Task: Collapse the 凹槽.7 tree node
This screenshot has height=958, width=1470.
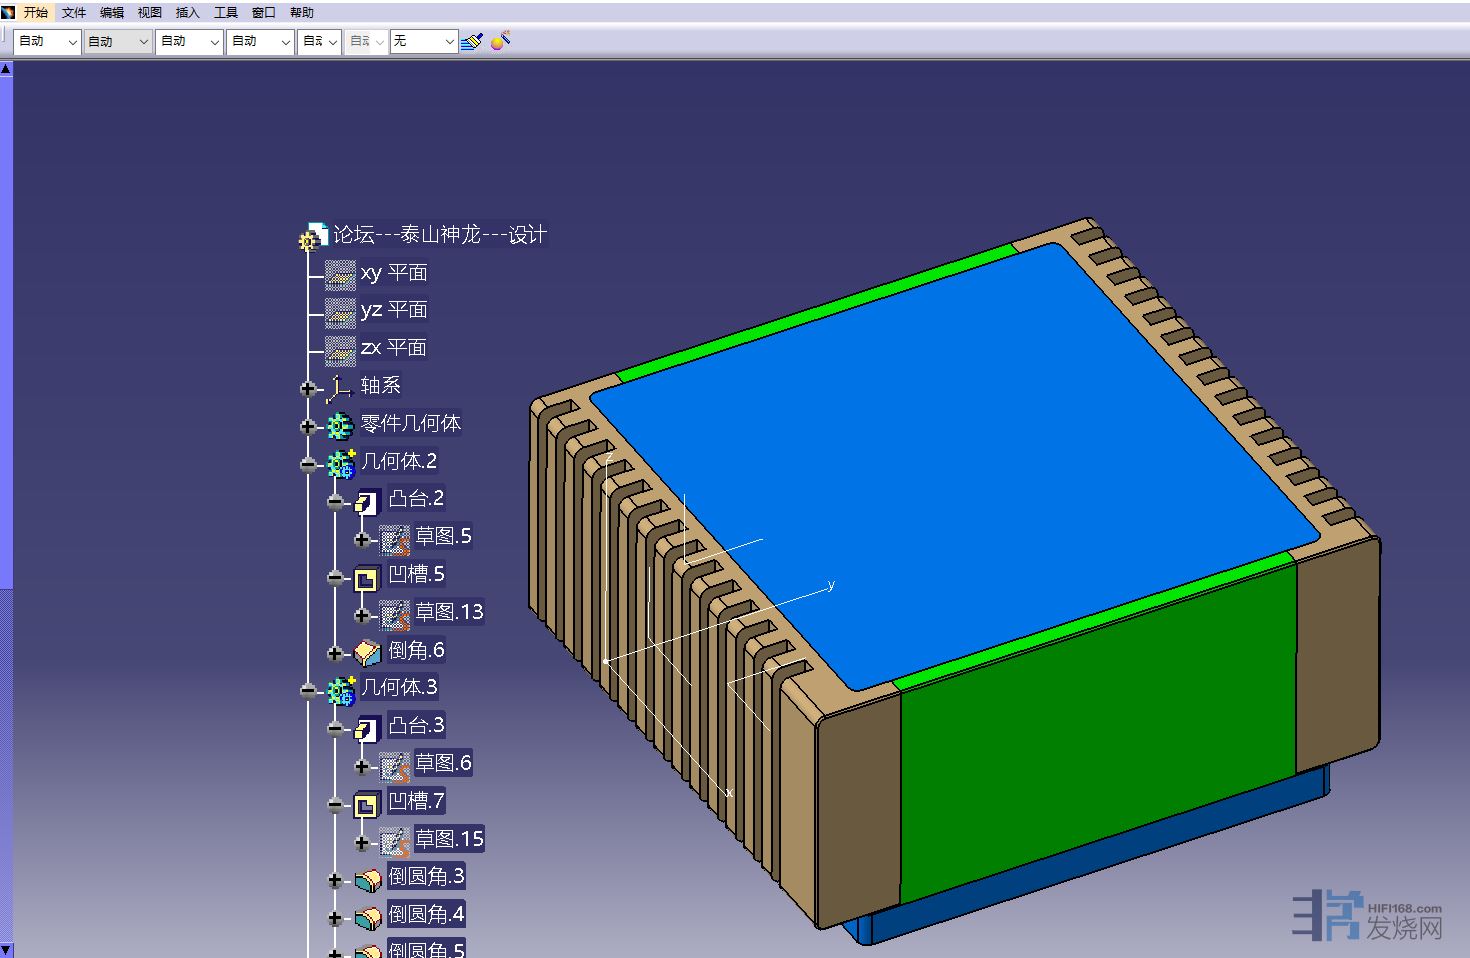Action: point(335,804)
